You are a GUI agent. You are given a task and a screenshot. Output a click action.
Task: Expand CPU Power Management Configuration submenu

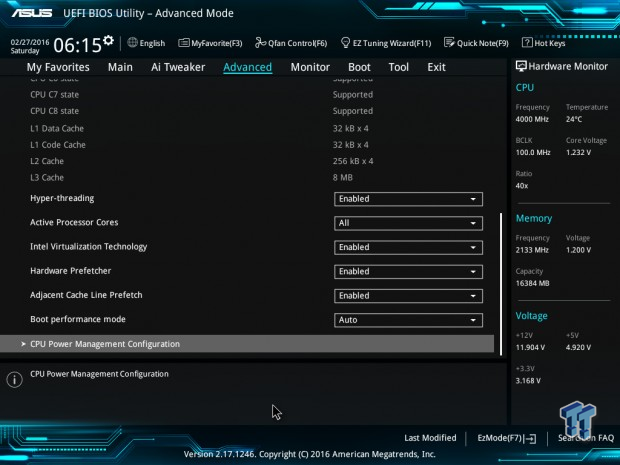coord(247,344)
